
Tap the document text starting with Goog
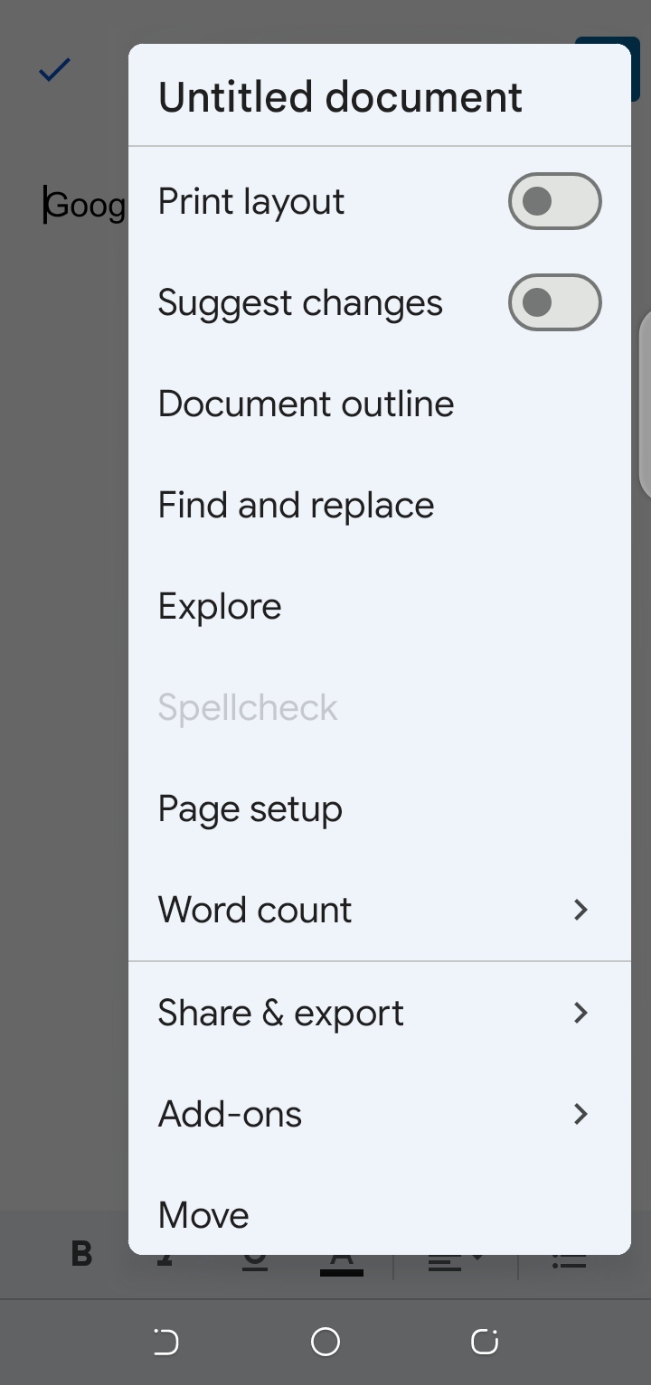85,205
